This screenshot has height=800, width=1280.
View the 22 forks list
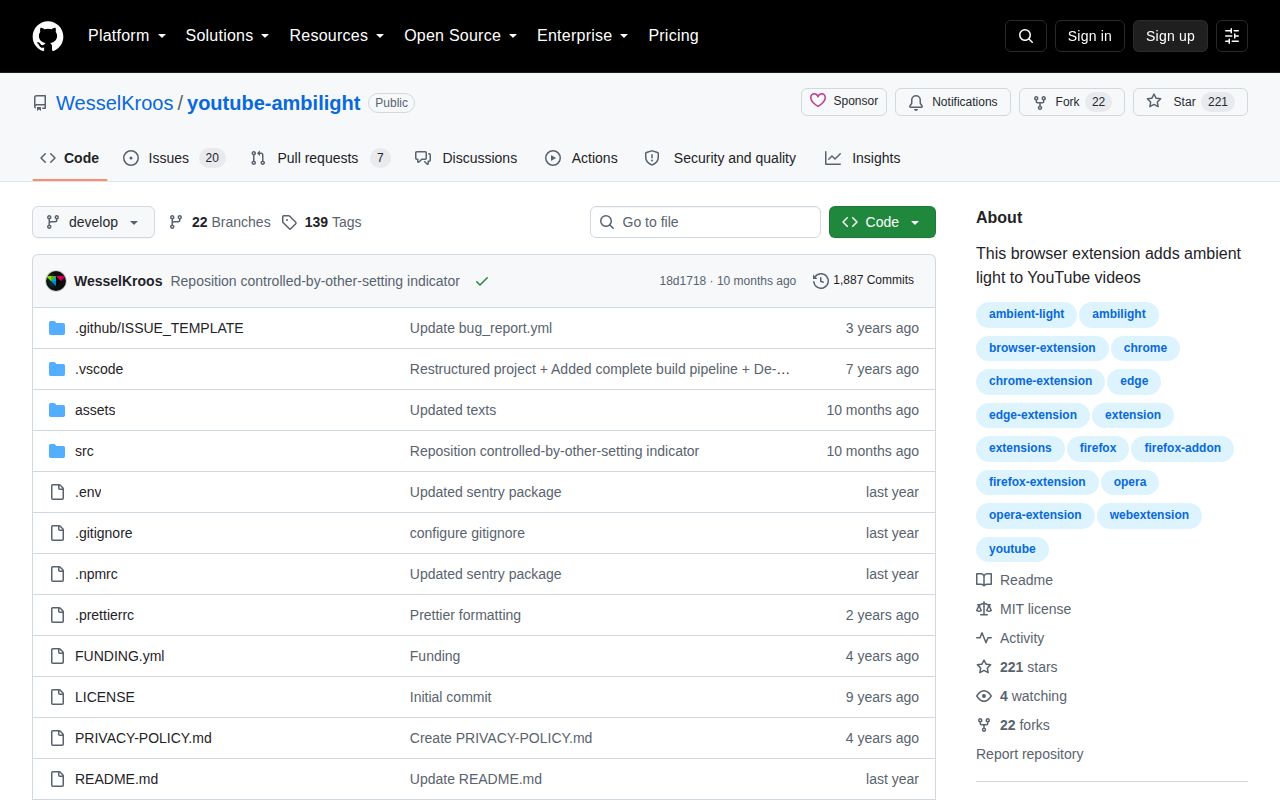[1013, 725]
